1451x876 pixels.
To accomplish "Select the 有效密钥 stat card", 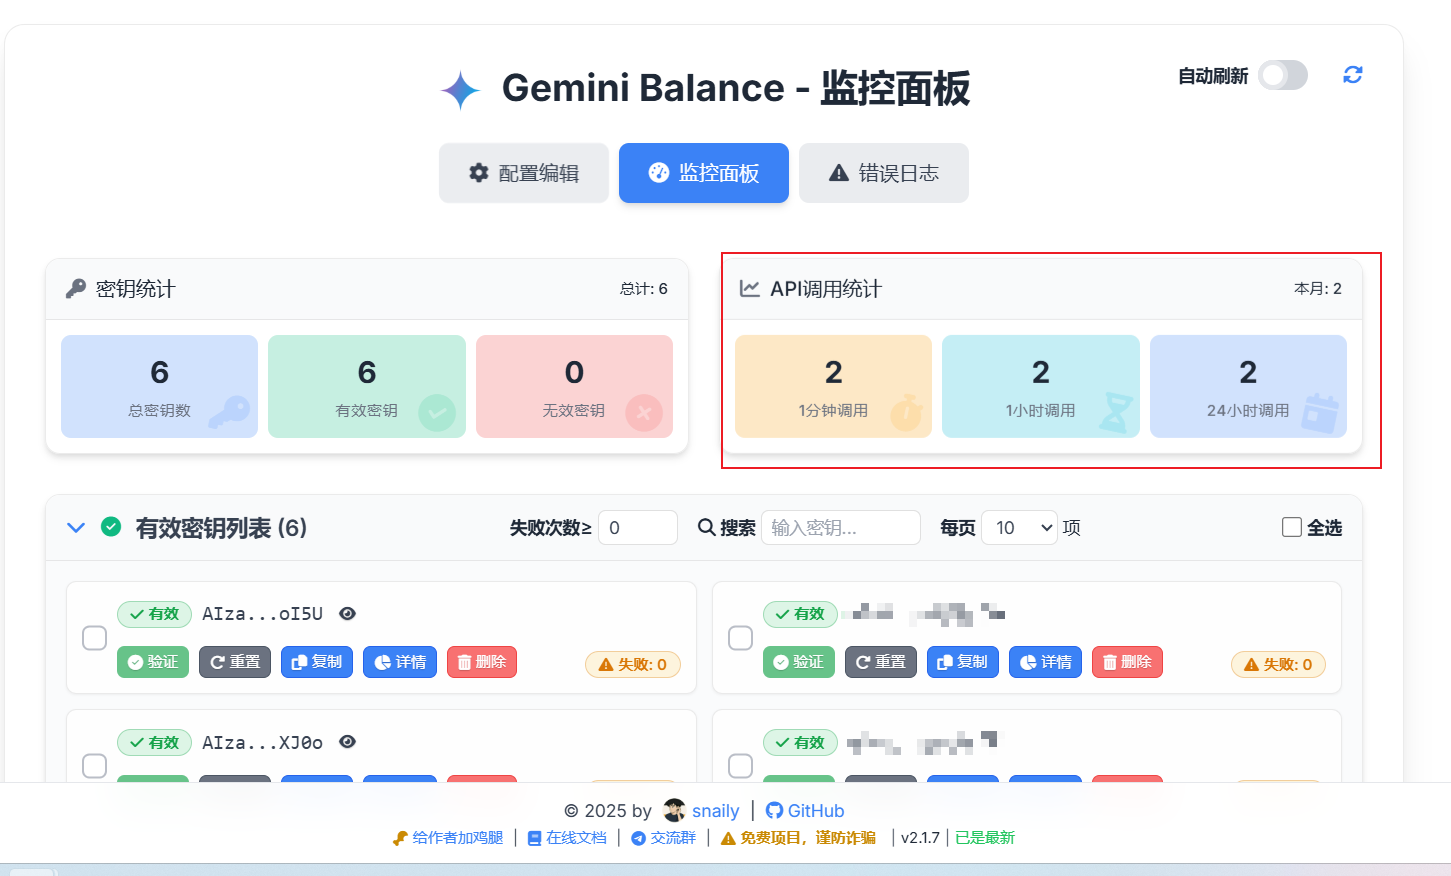I will 367,386.
